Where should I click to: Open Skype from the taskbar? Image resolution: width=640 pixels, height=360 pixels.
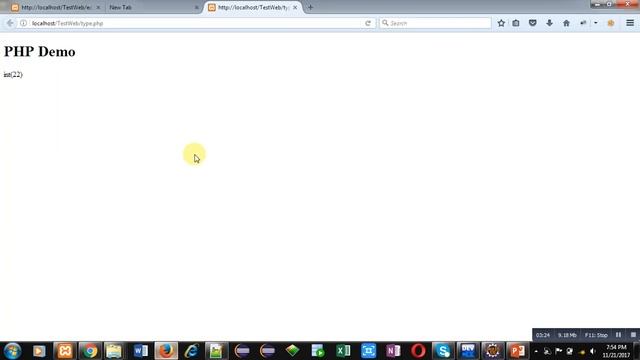[x=443, y=351]
